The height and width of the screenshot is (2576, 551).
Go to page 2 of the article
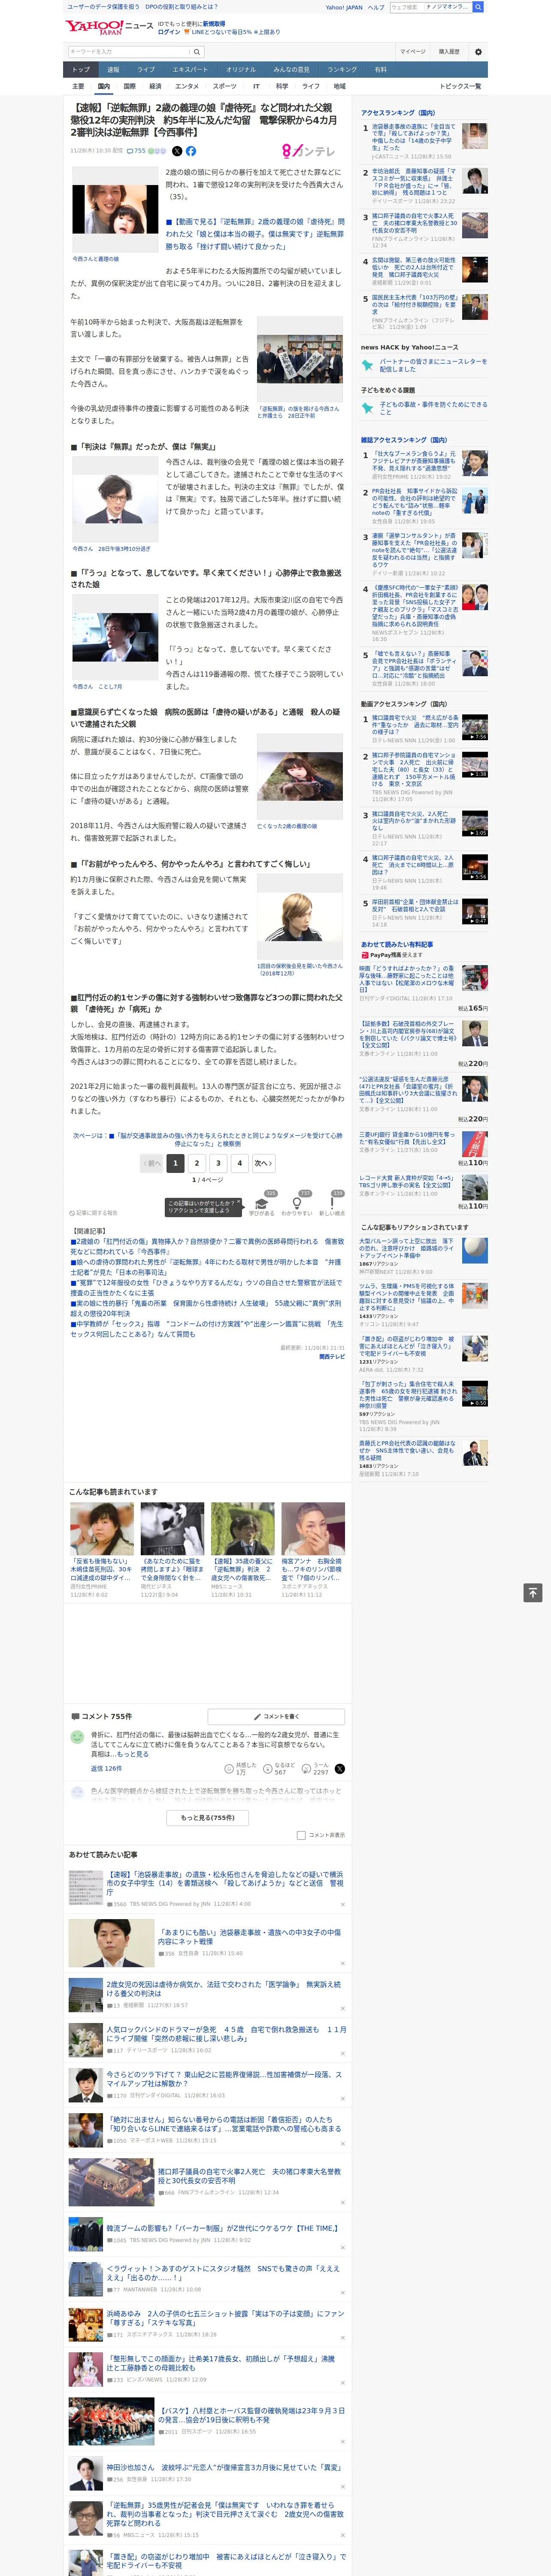click(x=197, y=1163)
